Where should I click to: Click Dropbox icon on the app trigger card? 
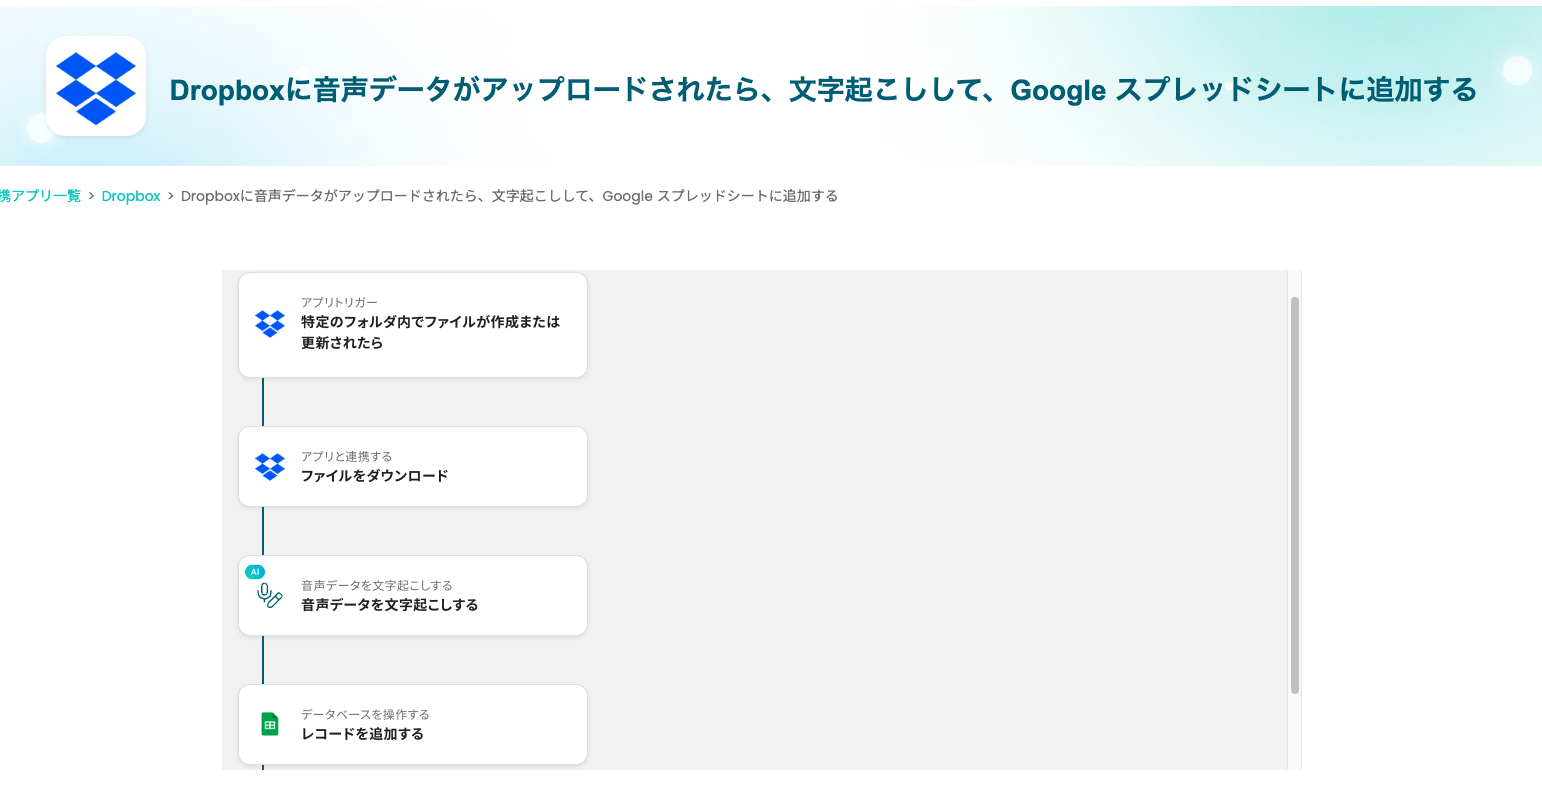(270, 324)
